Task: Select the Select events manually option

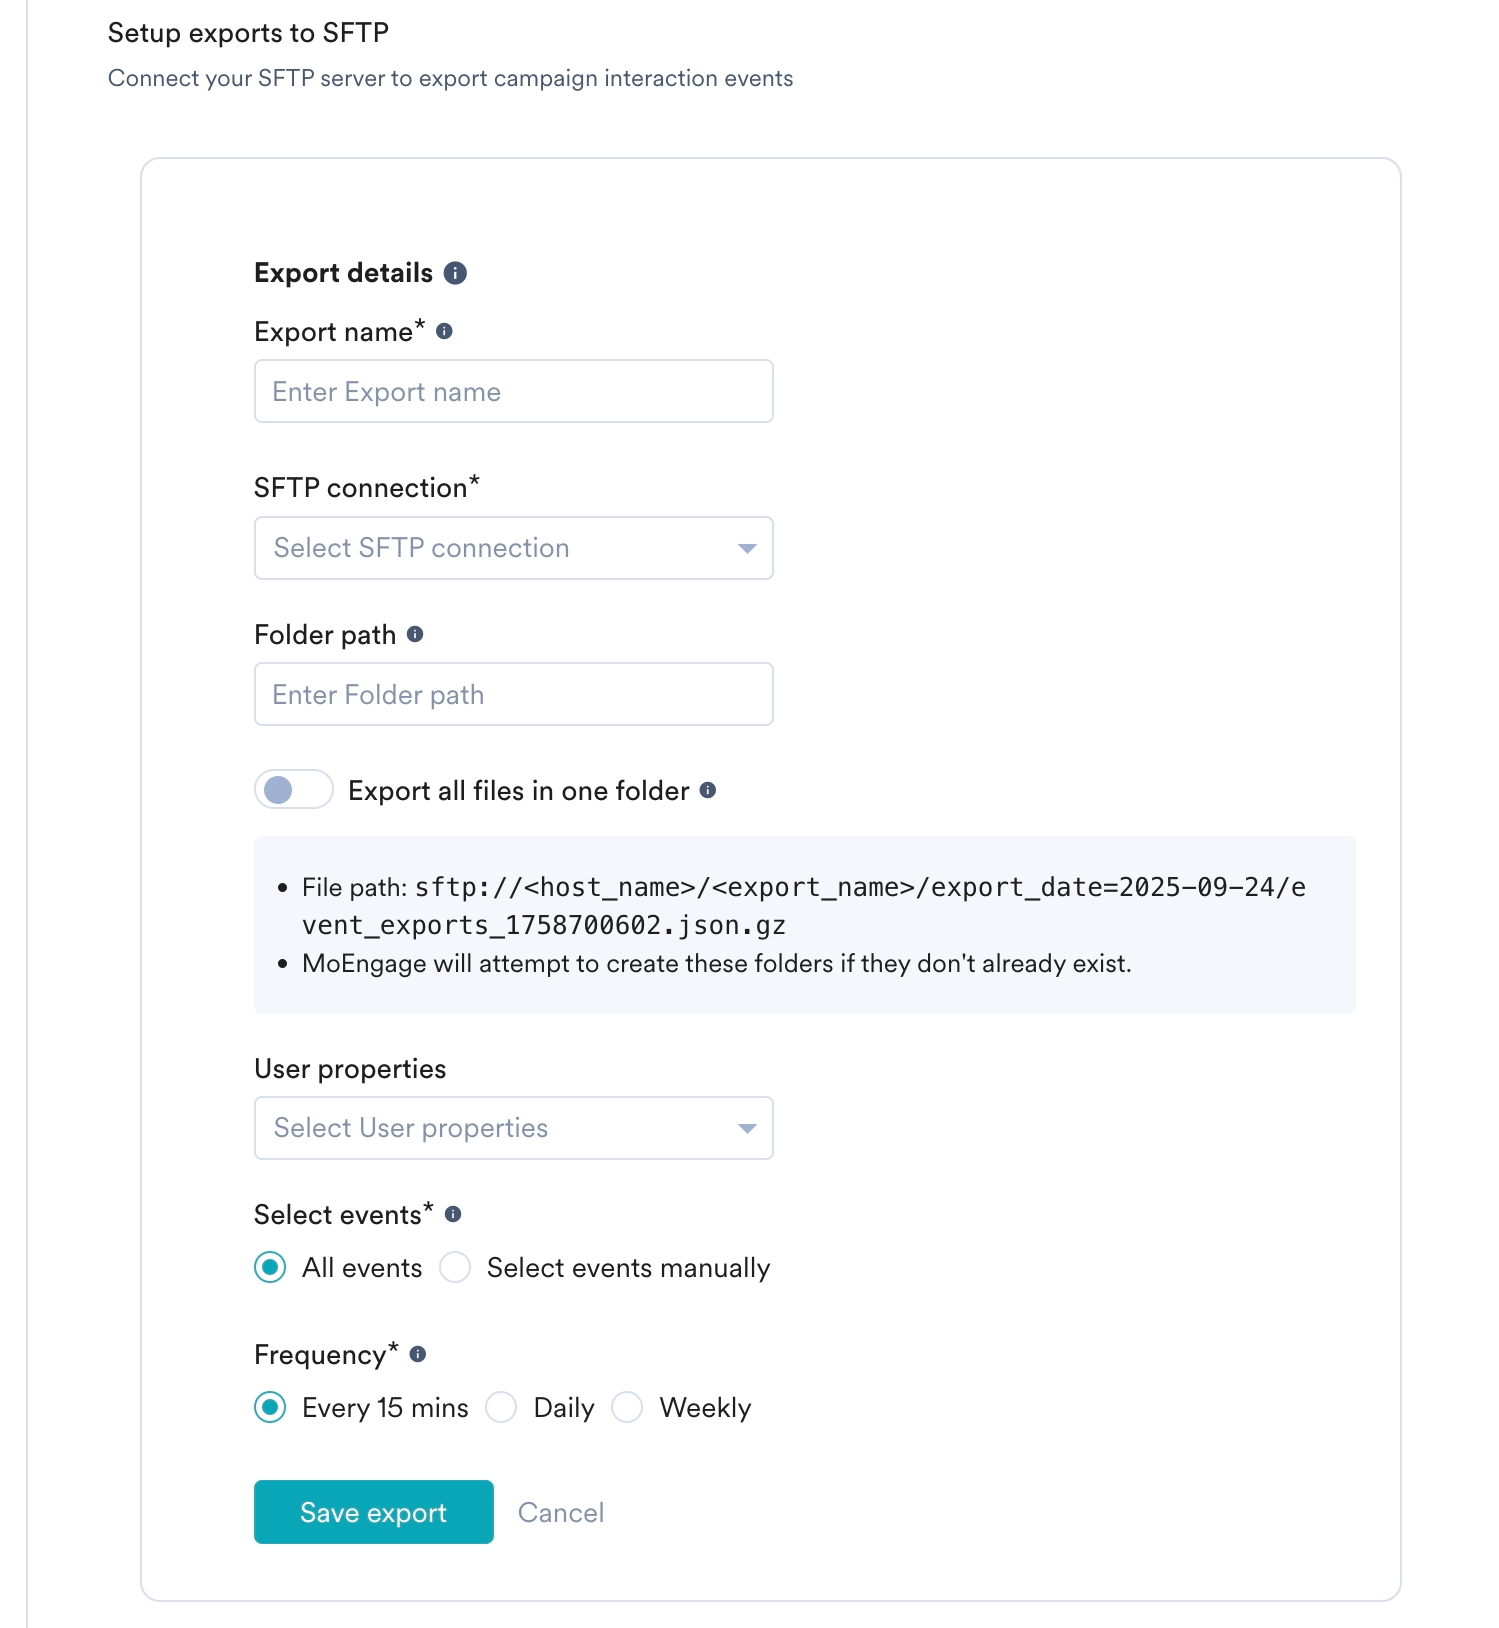Action: click(455, 1267)
